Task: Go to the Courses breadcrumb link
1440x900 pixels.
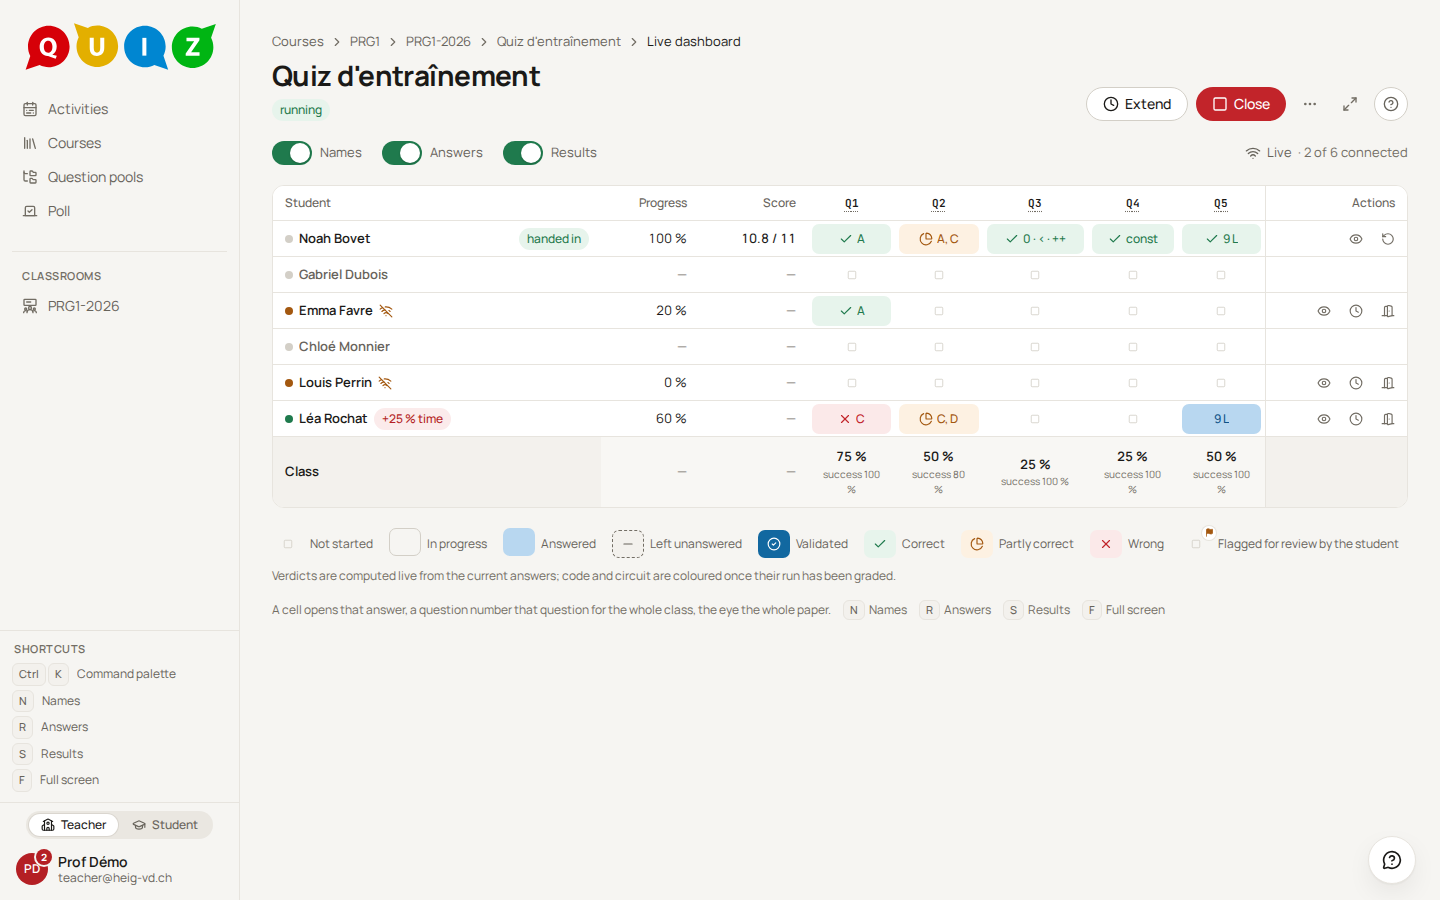Action: (298, 42)
